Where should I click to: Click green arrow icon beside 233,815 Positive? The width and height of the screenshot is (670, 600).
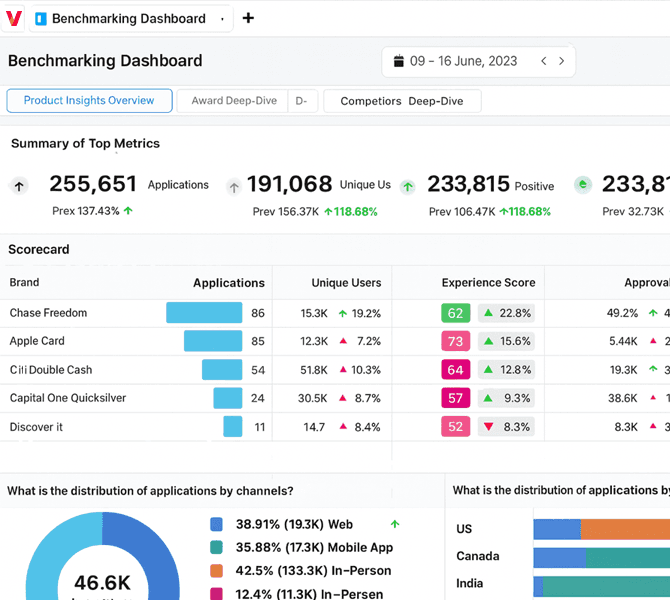tap(408, 187)
